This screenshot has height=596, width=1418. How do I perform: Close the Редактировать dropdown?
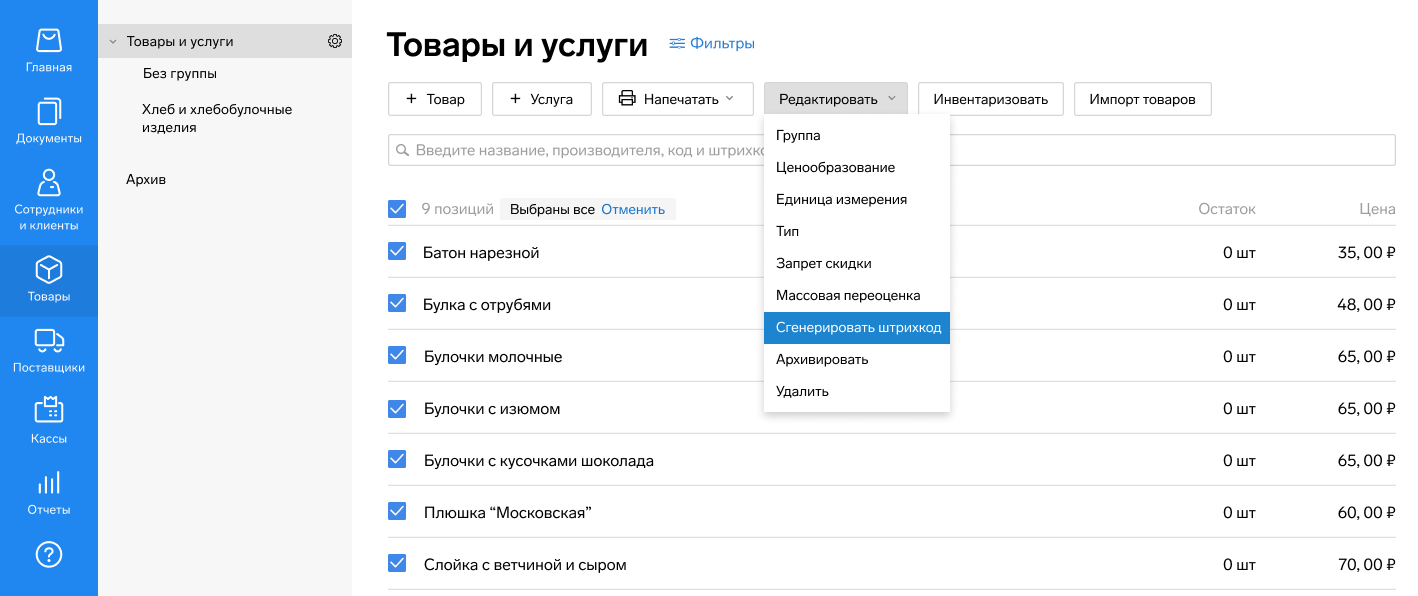tap(836, 99)
